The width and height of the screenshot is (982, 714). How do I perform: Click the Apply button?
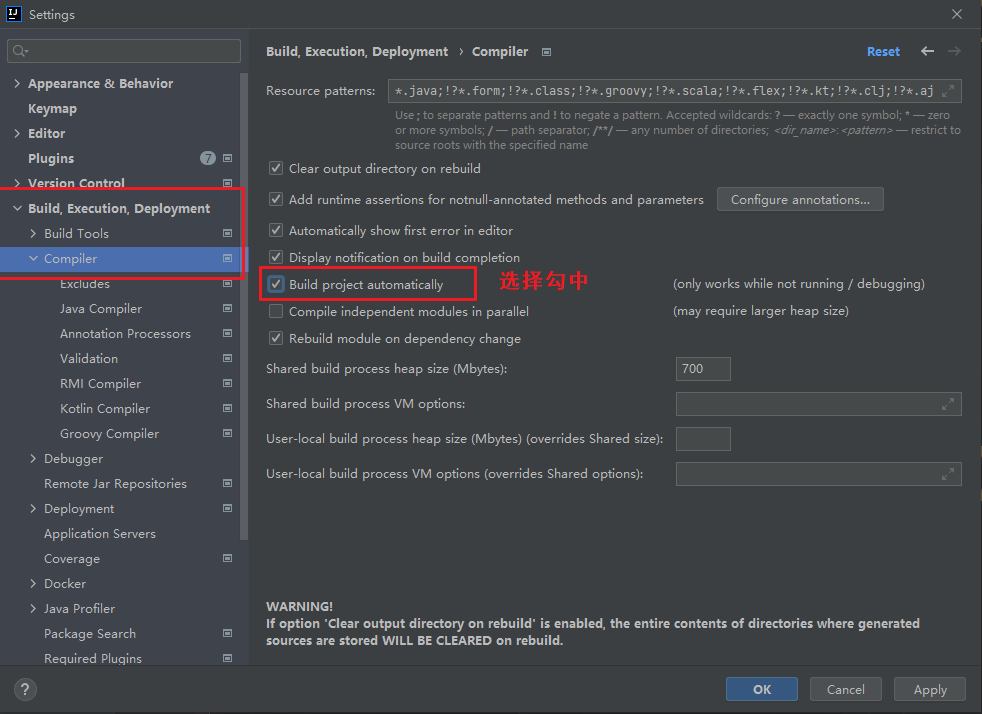click(930, 689)
